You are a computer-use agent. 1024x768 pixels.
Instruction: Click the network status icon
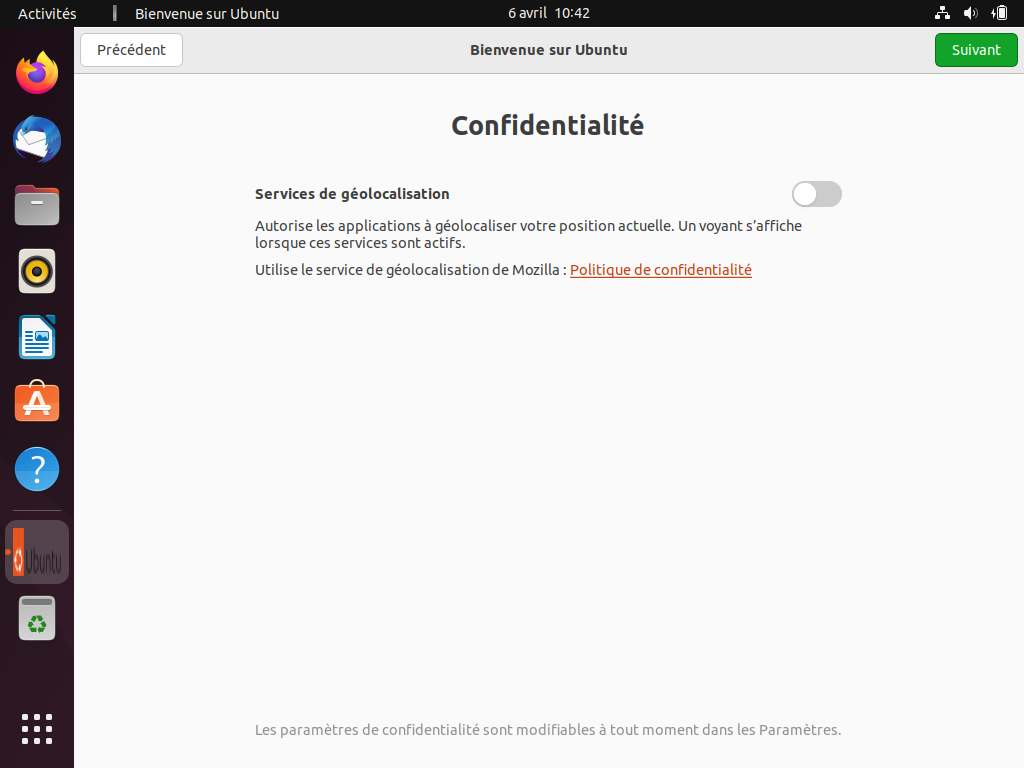coord(942,13)
